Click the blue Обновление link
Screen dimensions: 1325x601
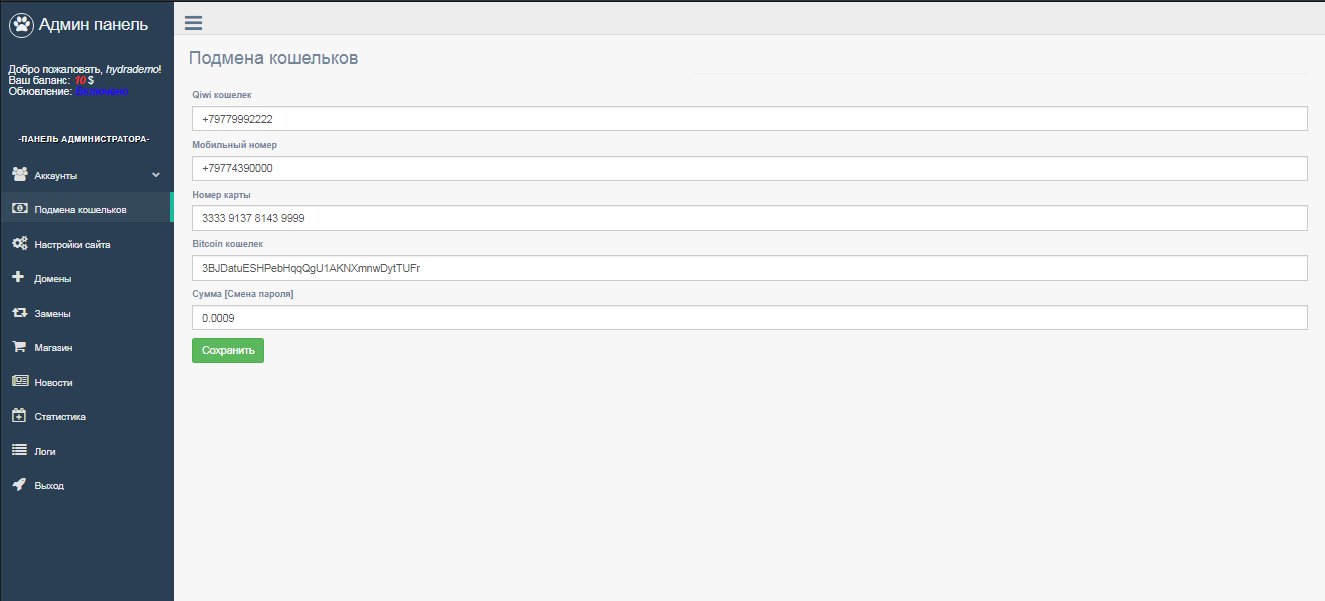pyautogui.click(x=101, y=91)
